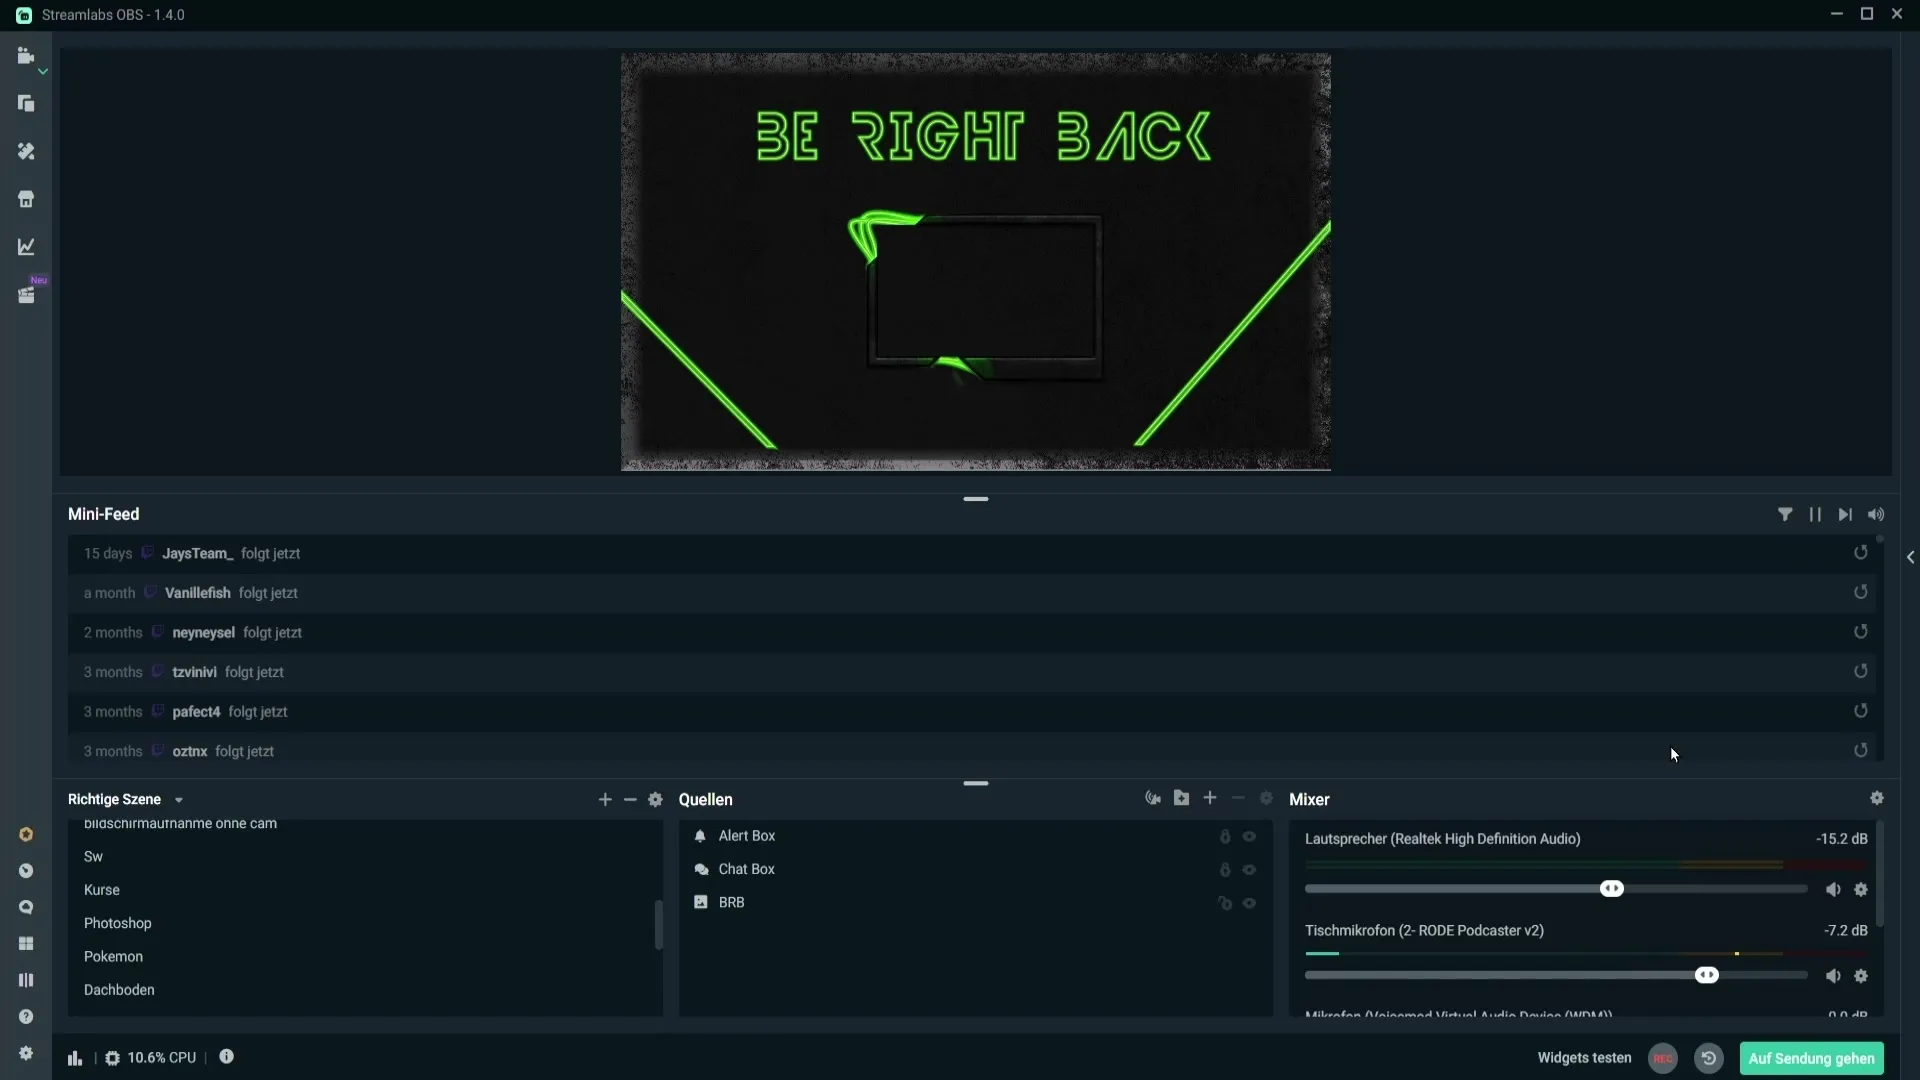Filter Mini-Feed events with the funnel icon
Image resolution: width=1920 pixels, height=1080 pixels.
click(1785, 514)
